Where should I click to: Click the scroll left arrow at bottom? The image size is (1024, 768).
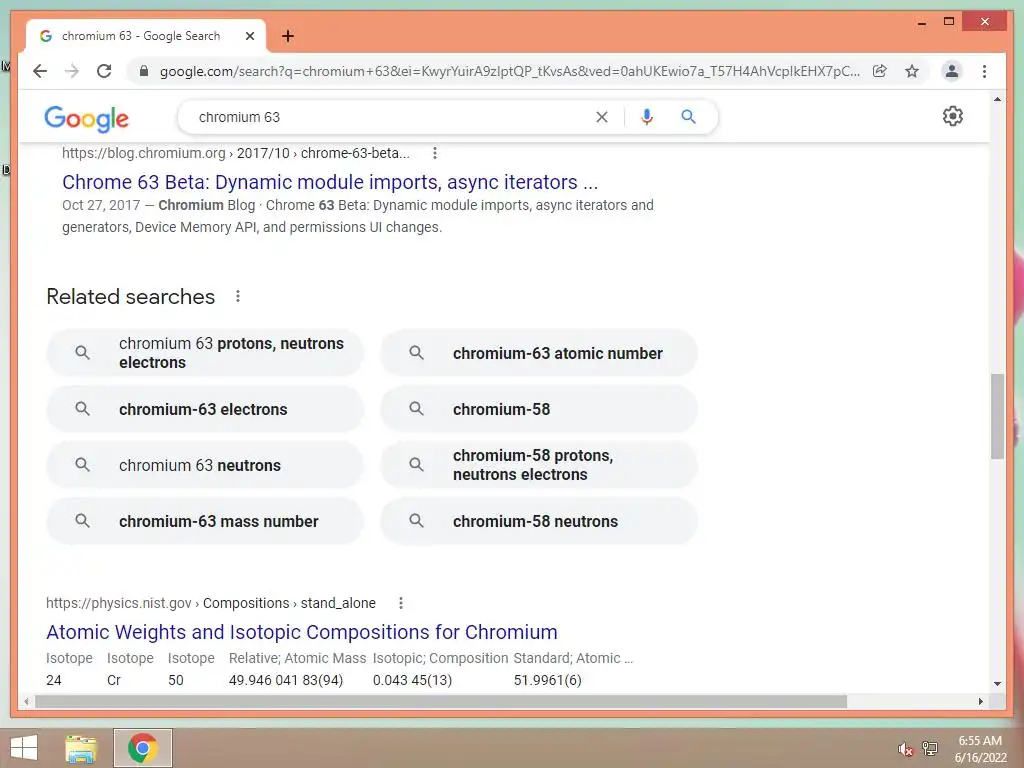click(x=26, y=701)
